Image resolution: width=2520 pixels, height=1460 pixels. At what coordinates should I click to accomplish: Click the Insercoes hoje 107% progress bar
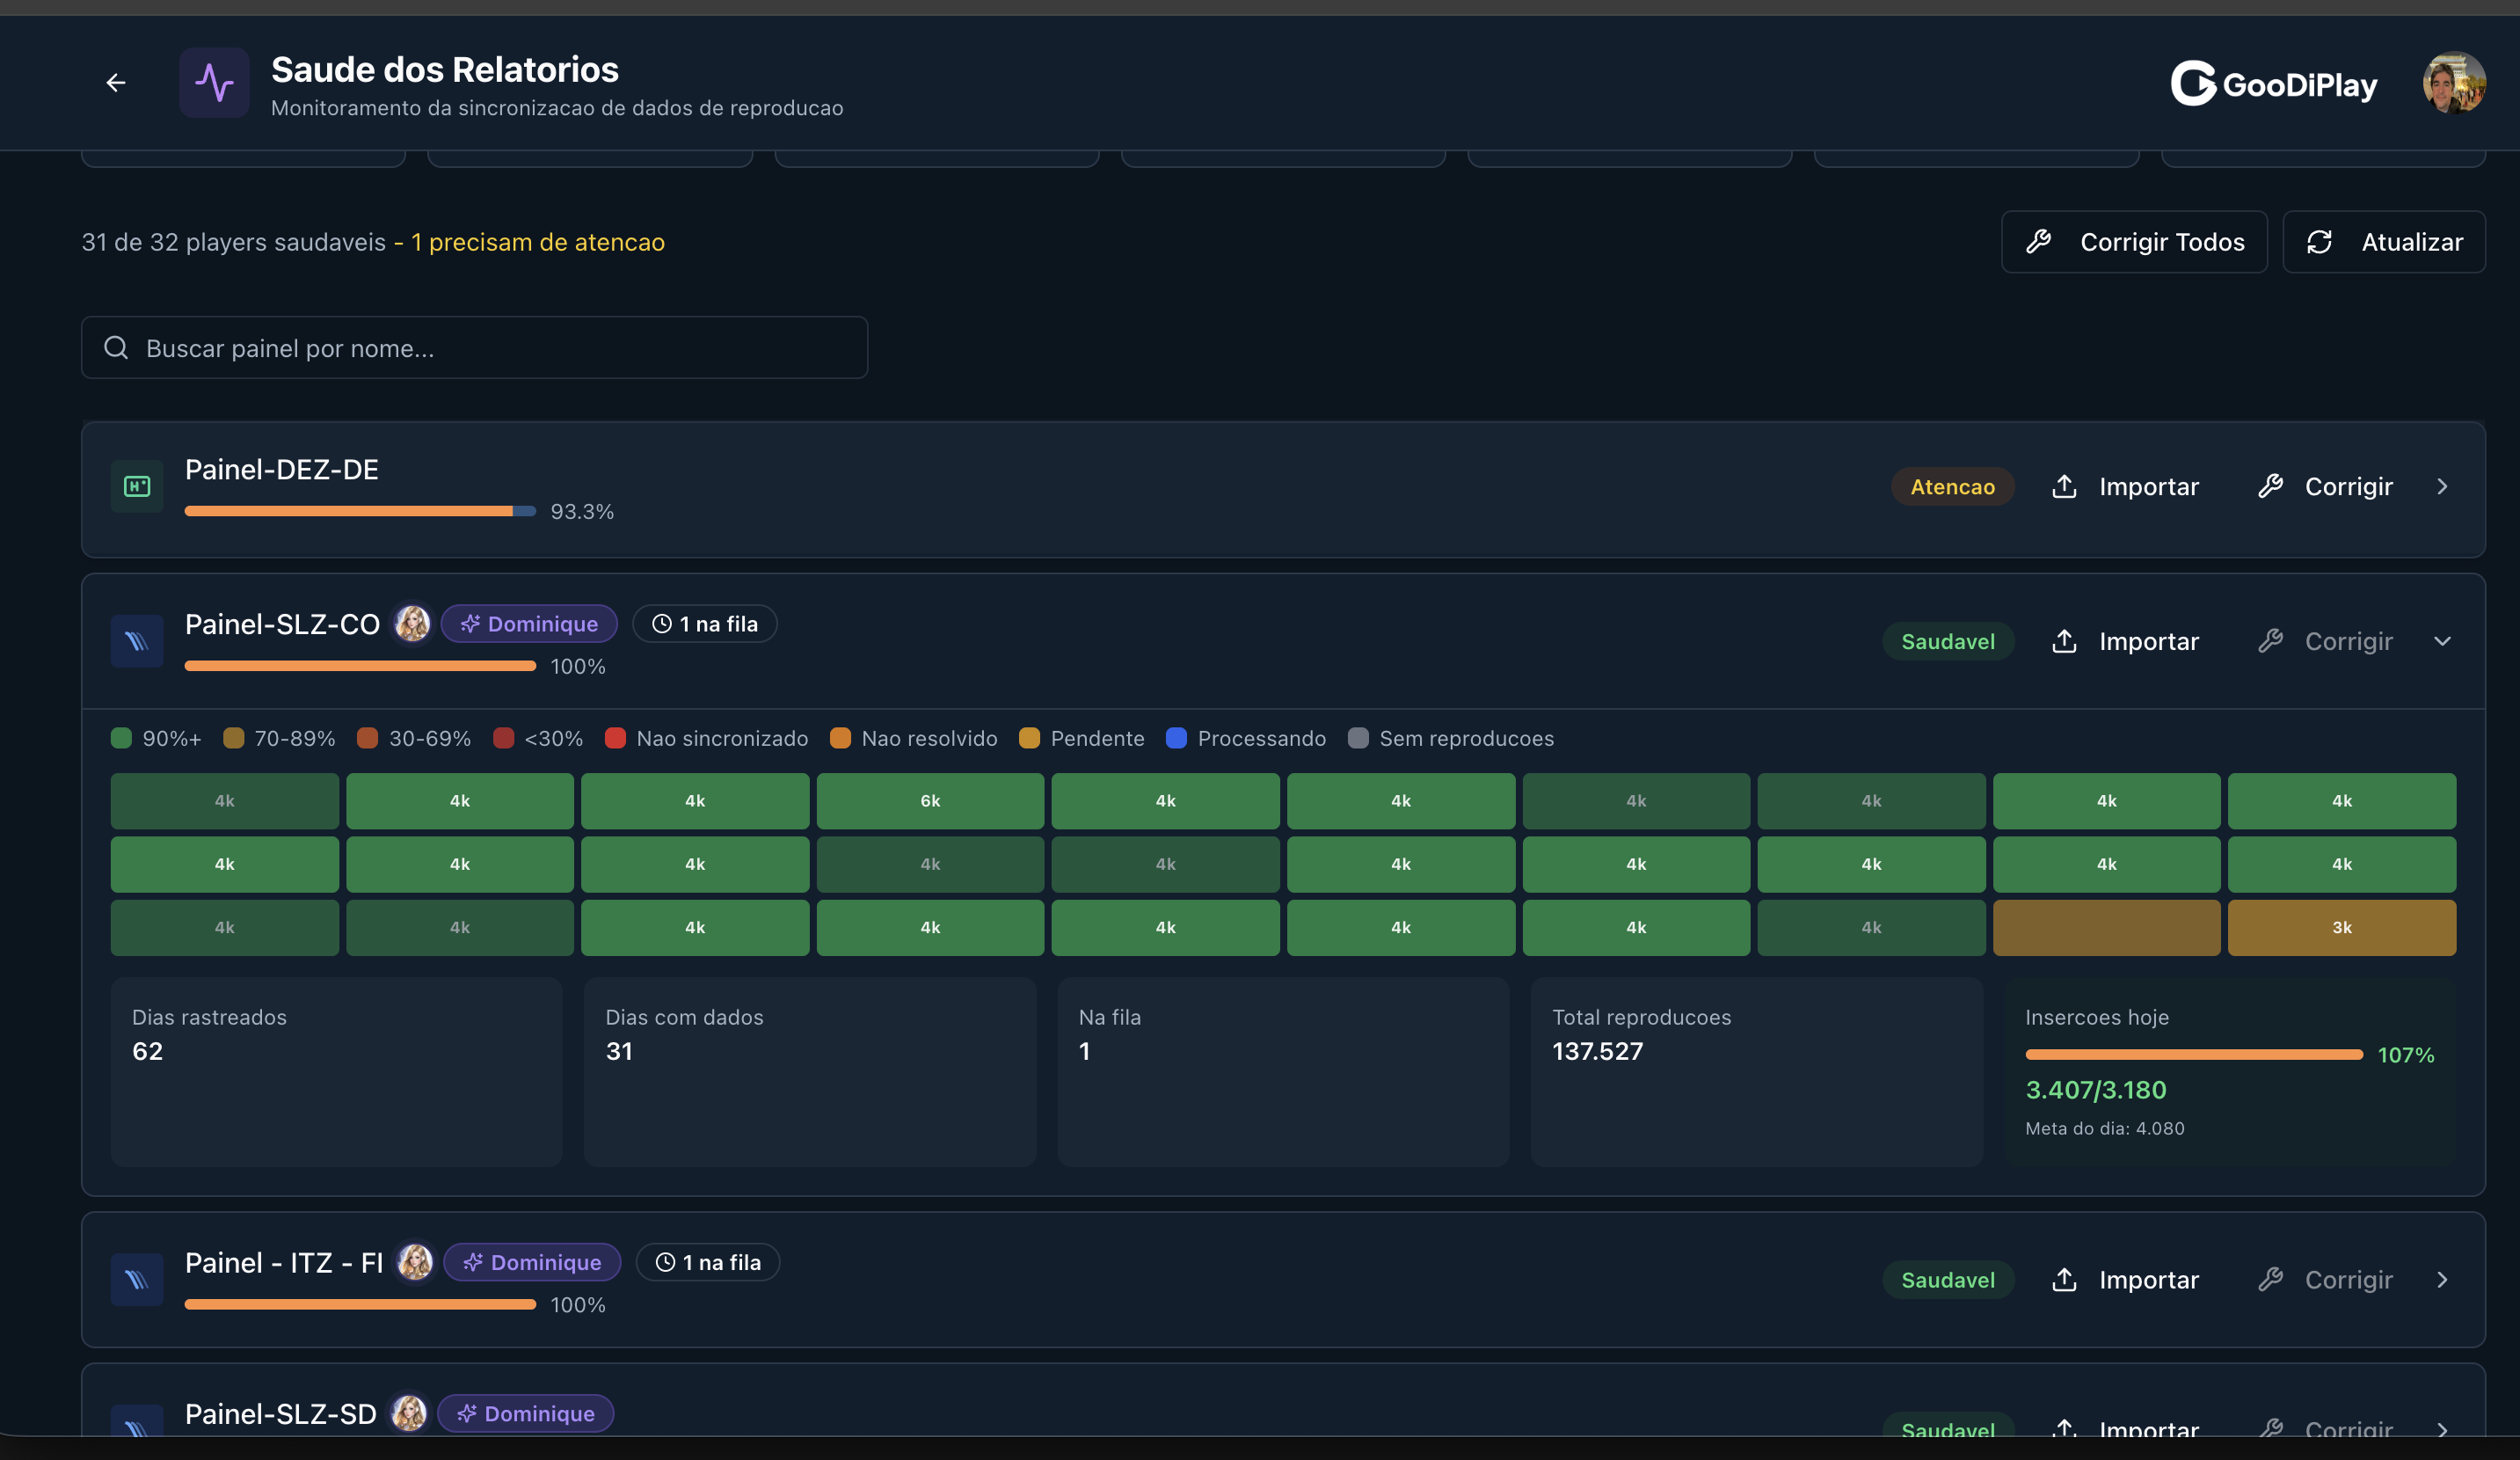click(2193, 1055)
